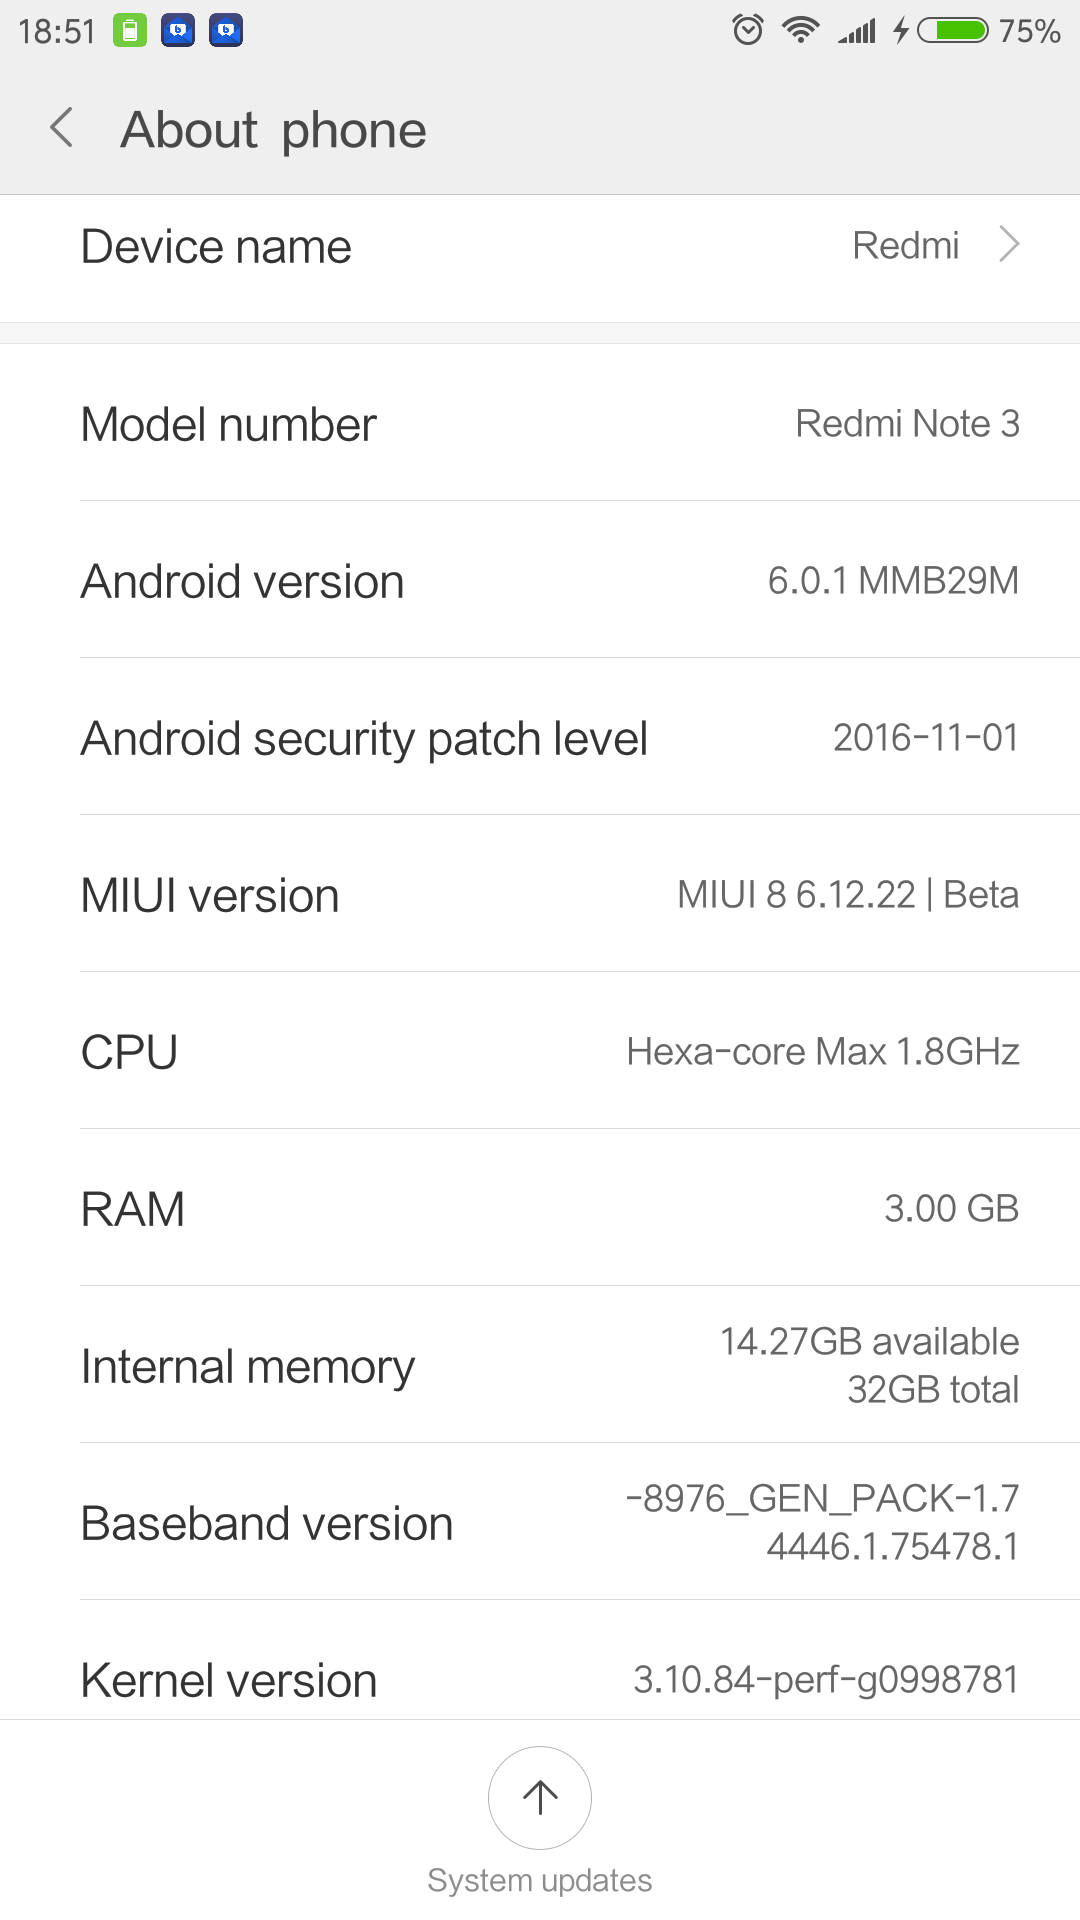Screen dimensions: 1080x1920
Task: Tap the Kernel version row
Action: (540, 1679)
